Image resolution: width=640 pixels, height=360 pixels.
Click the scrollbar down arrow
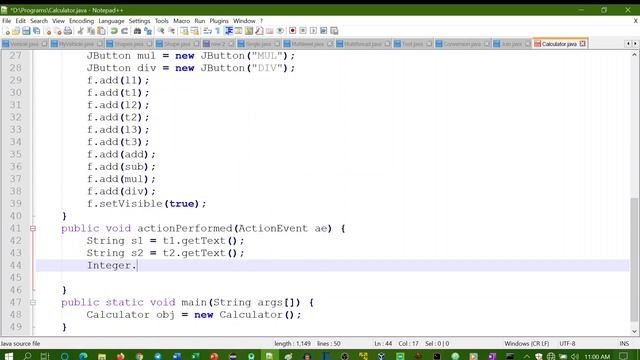coord(634,331)
